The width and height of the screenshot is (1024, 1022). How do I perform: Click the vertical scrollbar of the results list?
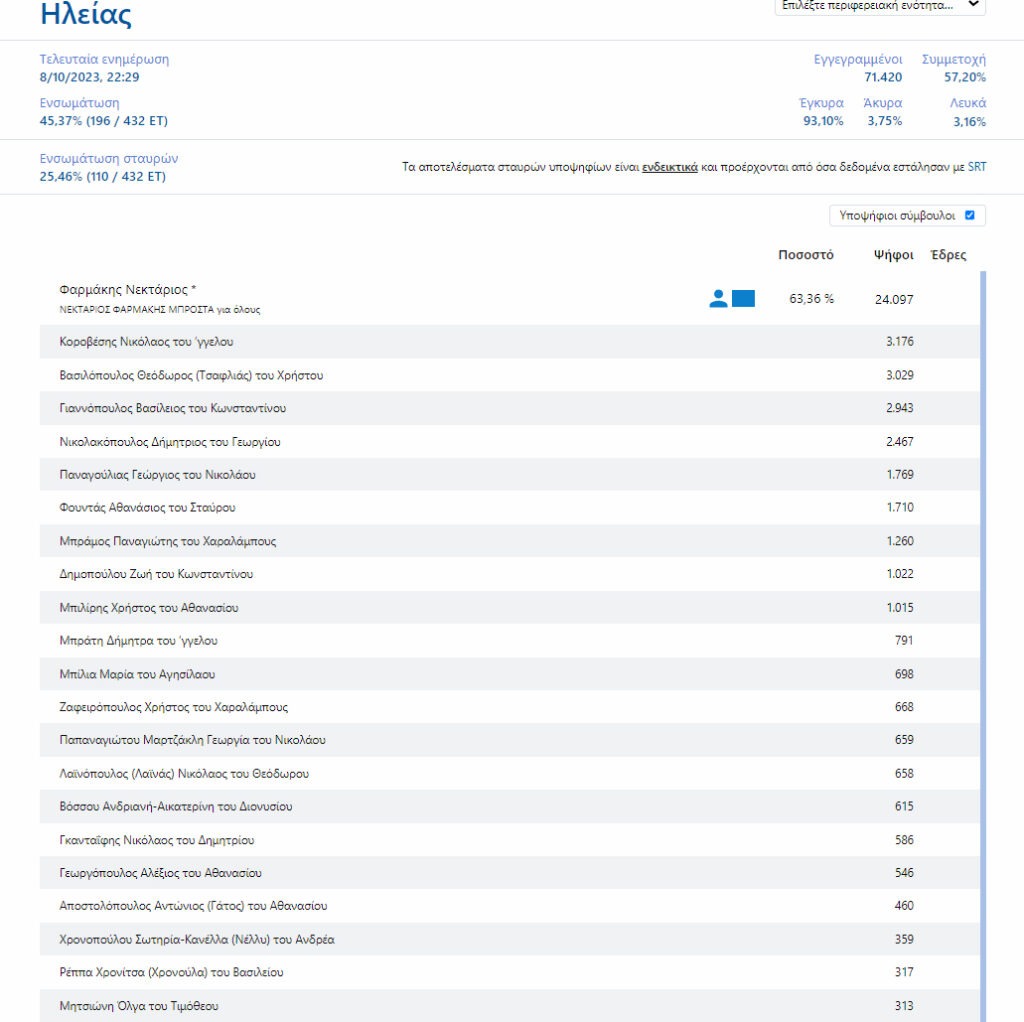pyautogui.click(x=983, y=647)
